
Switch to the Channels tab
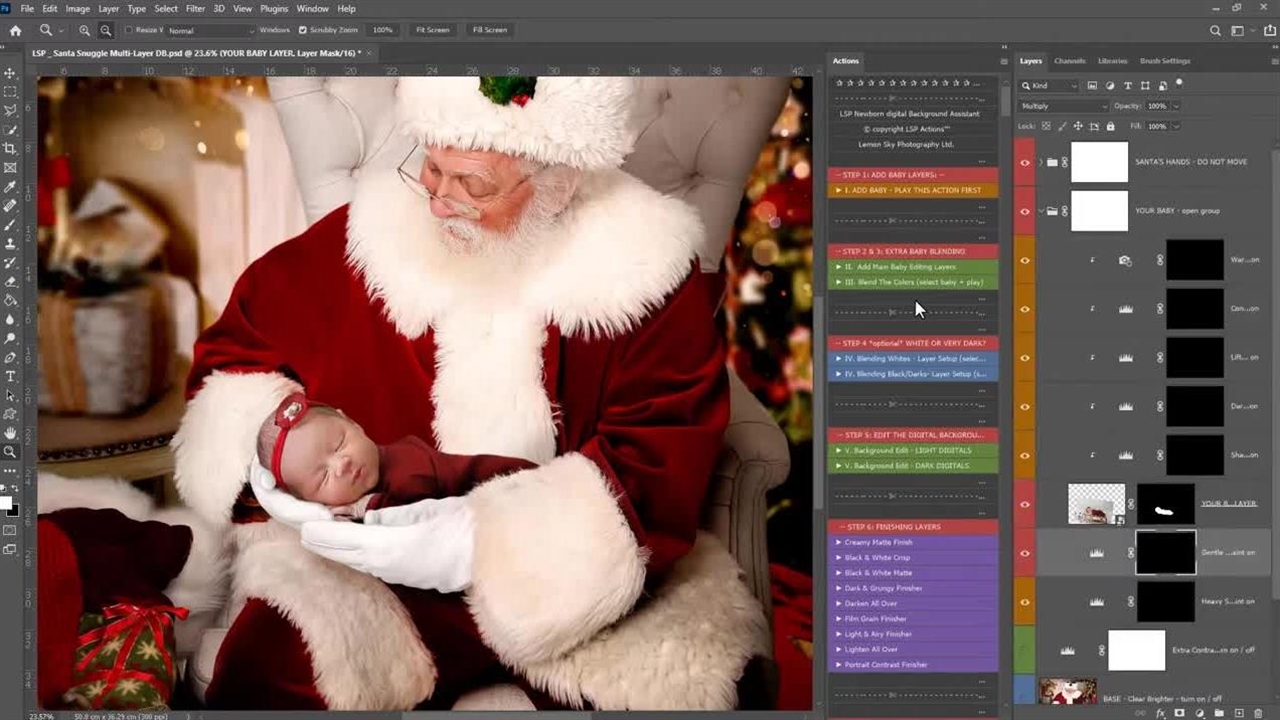(x=1069, y=61)
